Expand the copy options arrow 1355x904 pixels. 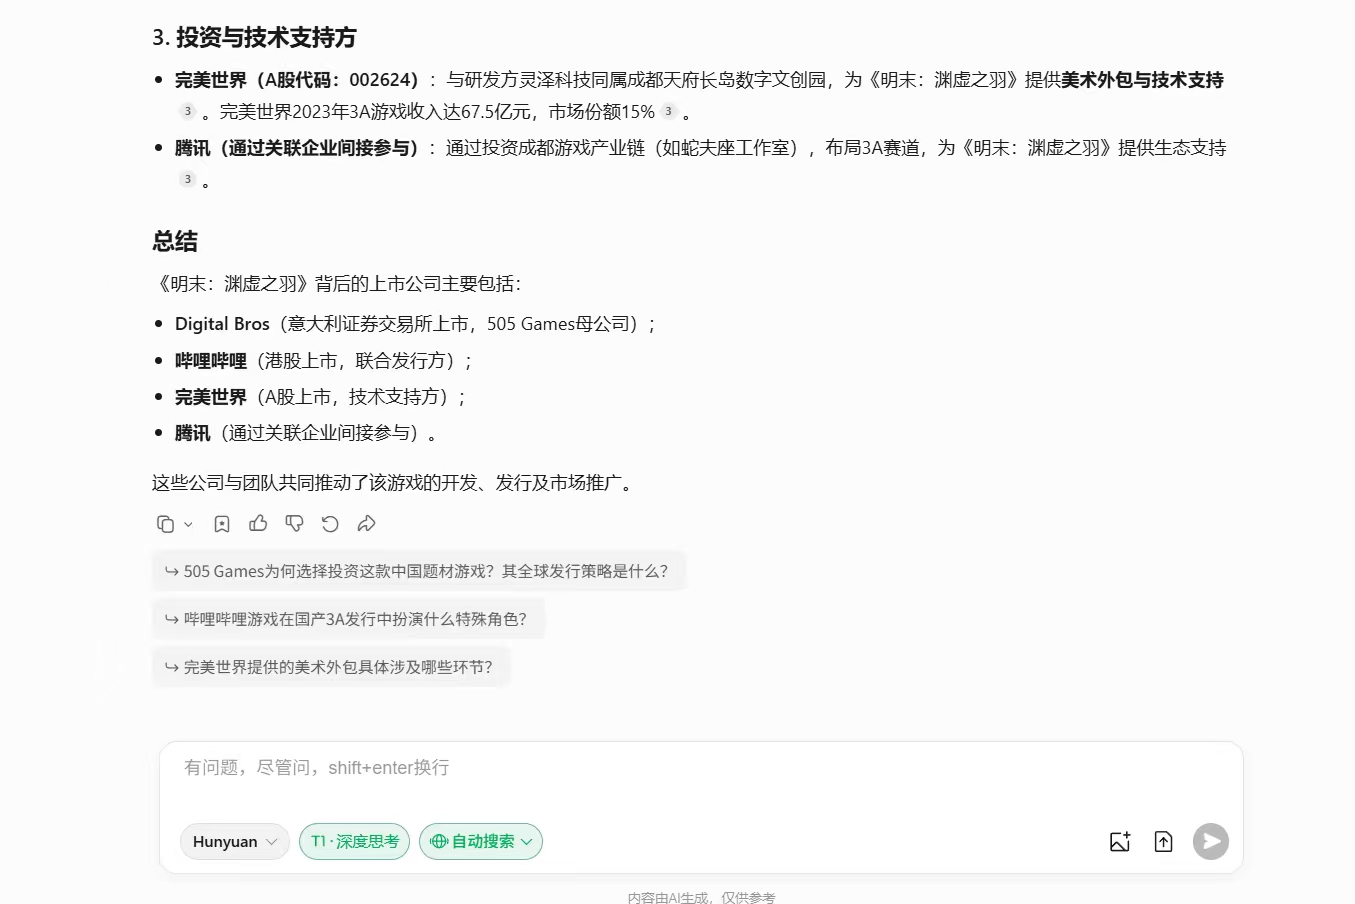tap(188, 524)
